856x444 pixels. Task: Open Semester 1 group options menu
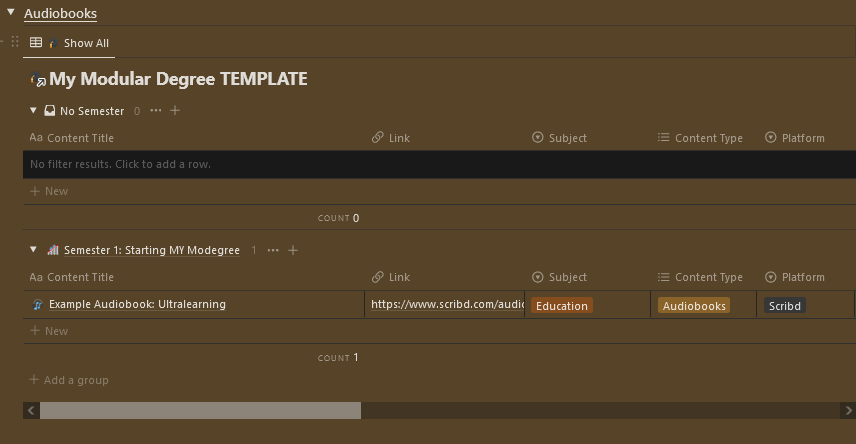[x=273, y=250]
